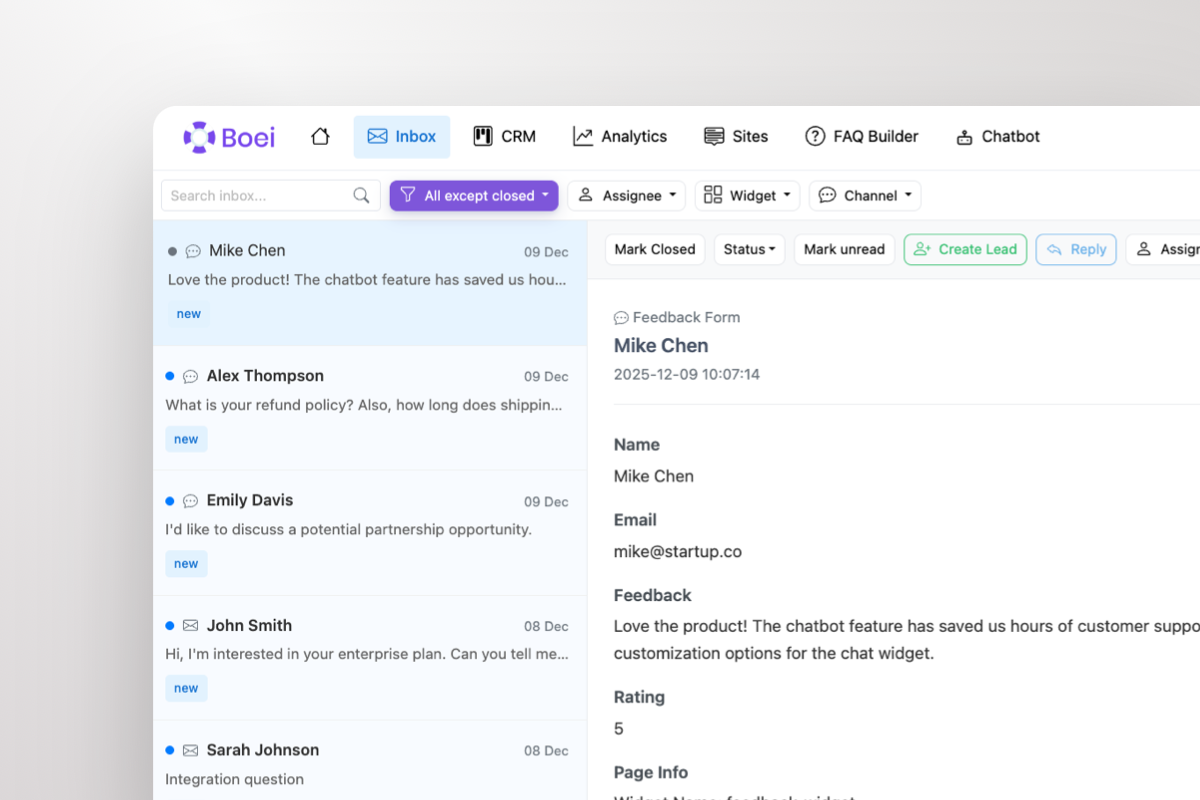The width and height of the screenshot is (1200, 800).
Task: Click the chat bubble icon beside Alex Thompson
Action: (x=190, y=376)
